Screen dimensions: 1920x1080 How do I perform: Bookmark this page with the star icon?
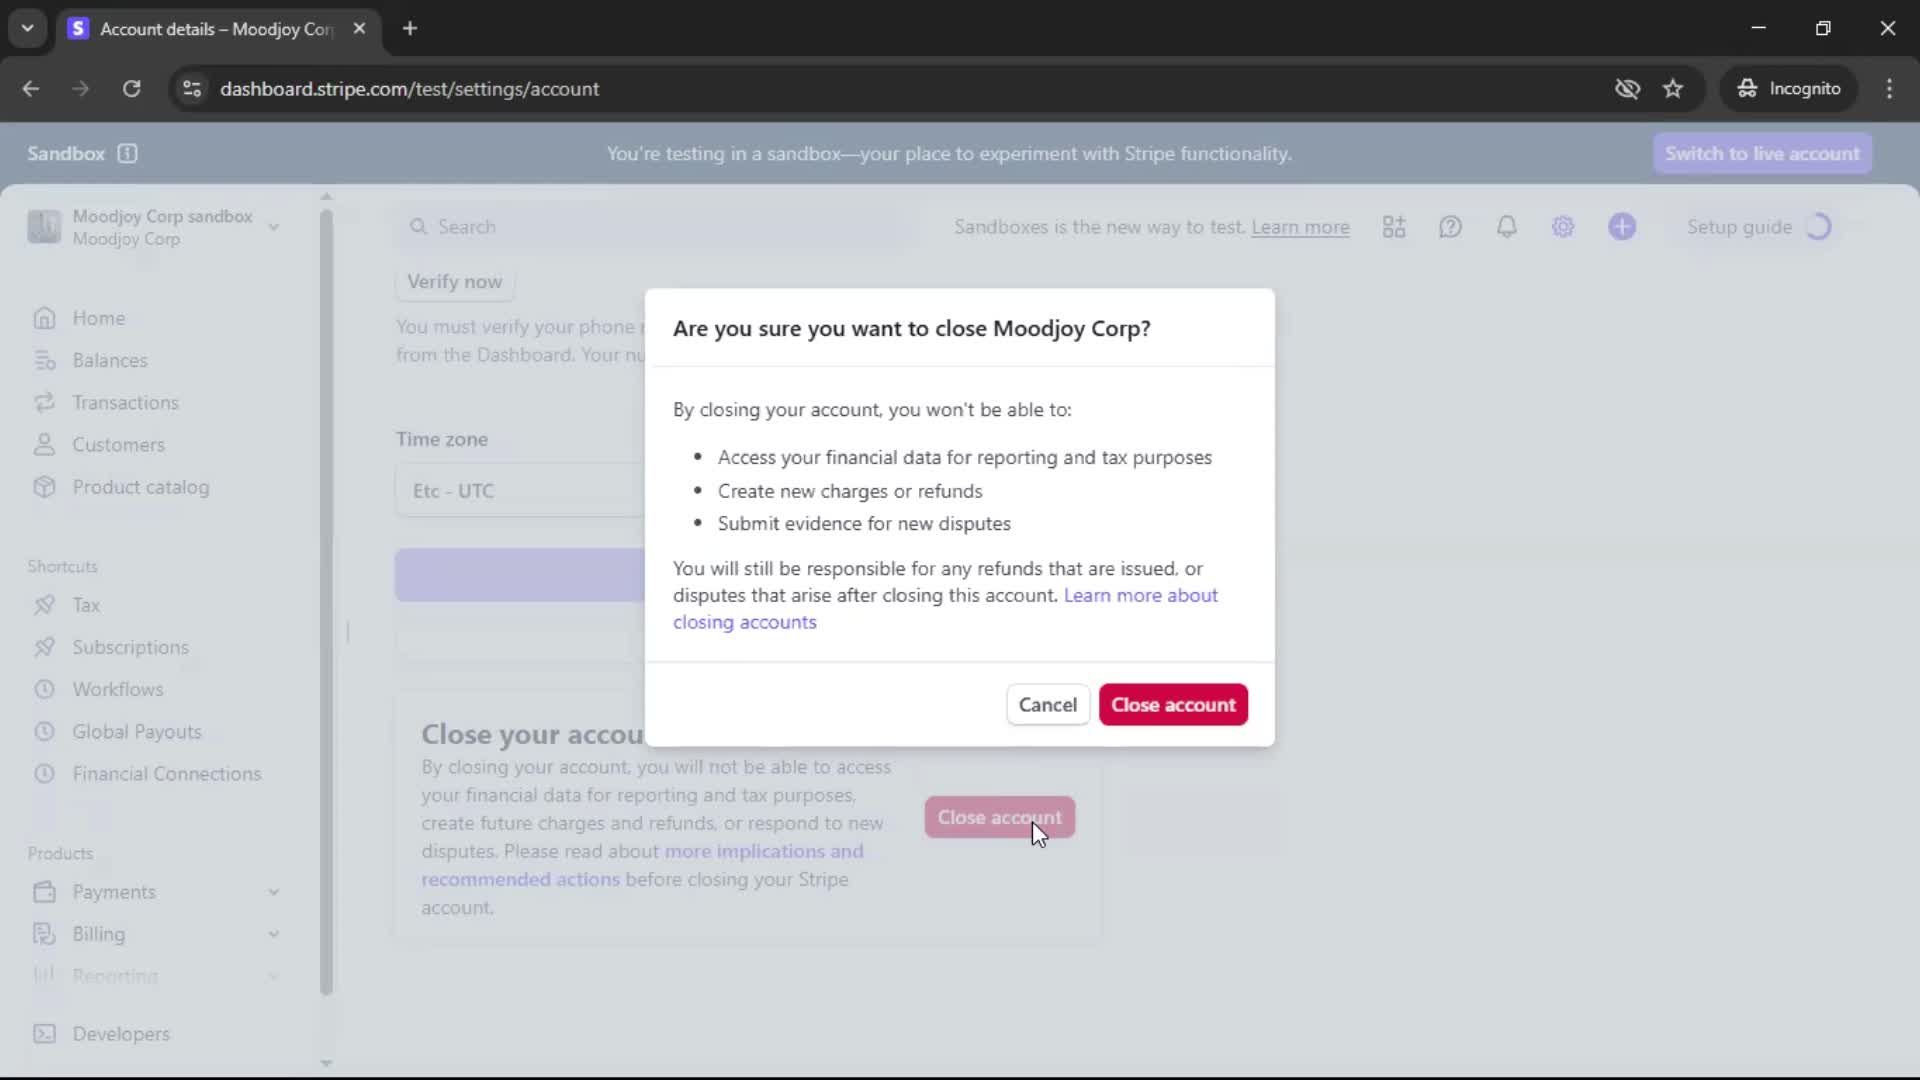pos(1673,89)
